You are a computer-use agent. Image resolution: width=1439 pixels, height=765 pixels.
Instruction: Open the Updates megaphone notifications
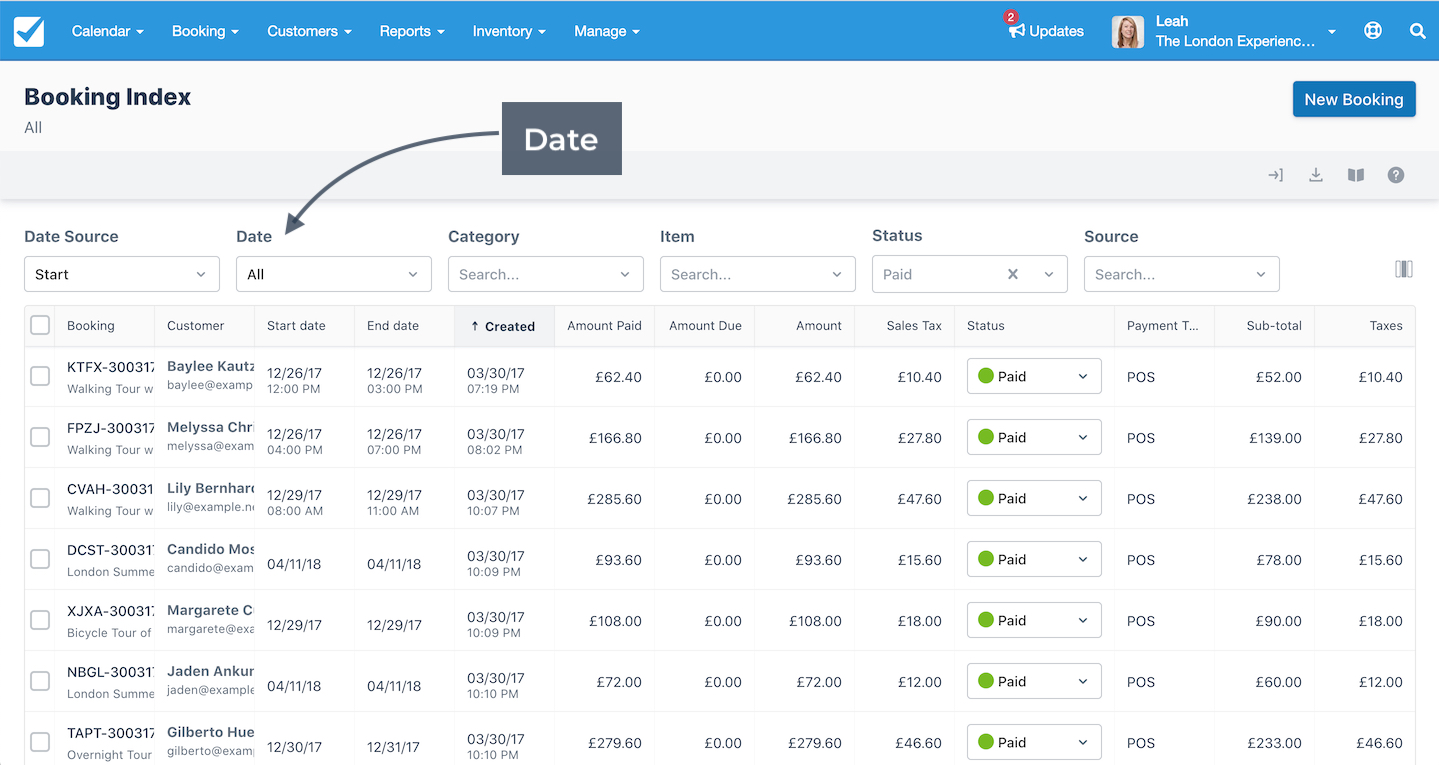click(1046, 31)
